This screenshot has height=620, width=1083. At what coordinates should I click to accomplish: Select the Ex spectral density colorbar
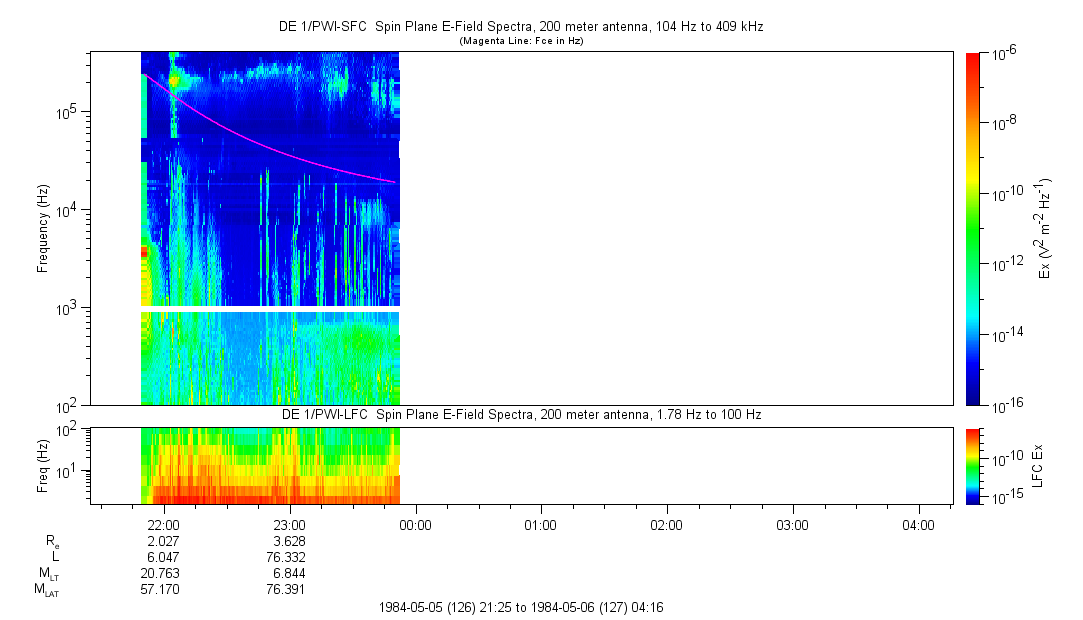click(x=973, y=228)
